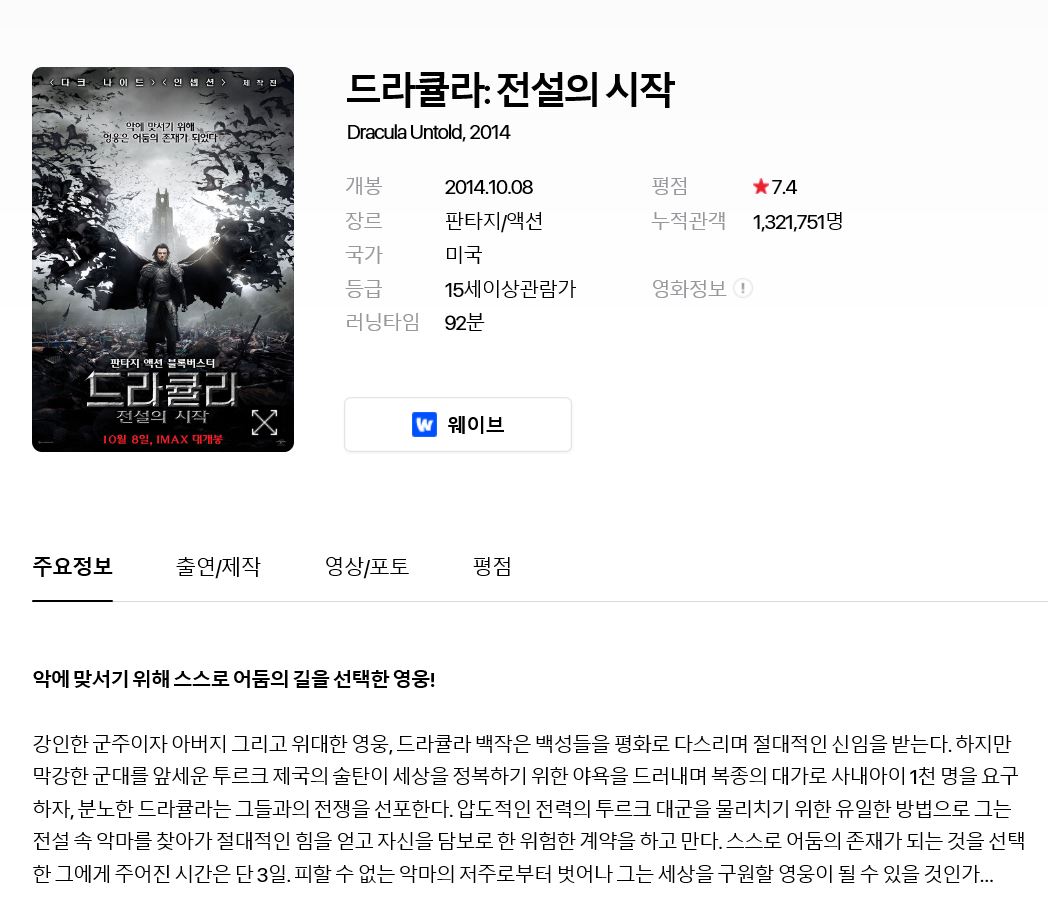Click the 1,321,751명 audience count
Screen dimensions: 1048x920
click(798, 221)
